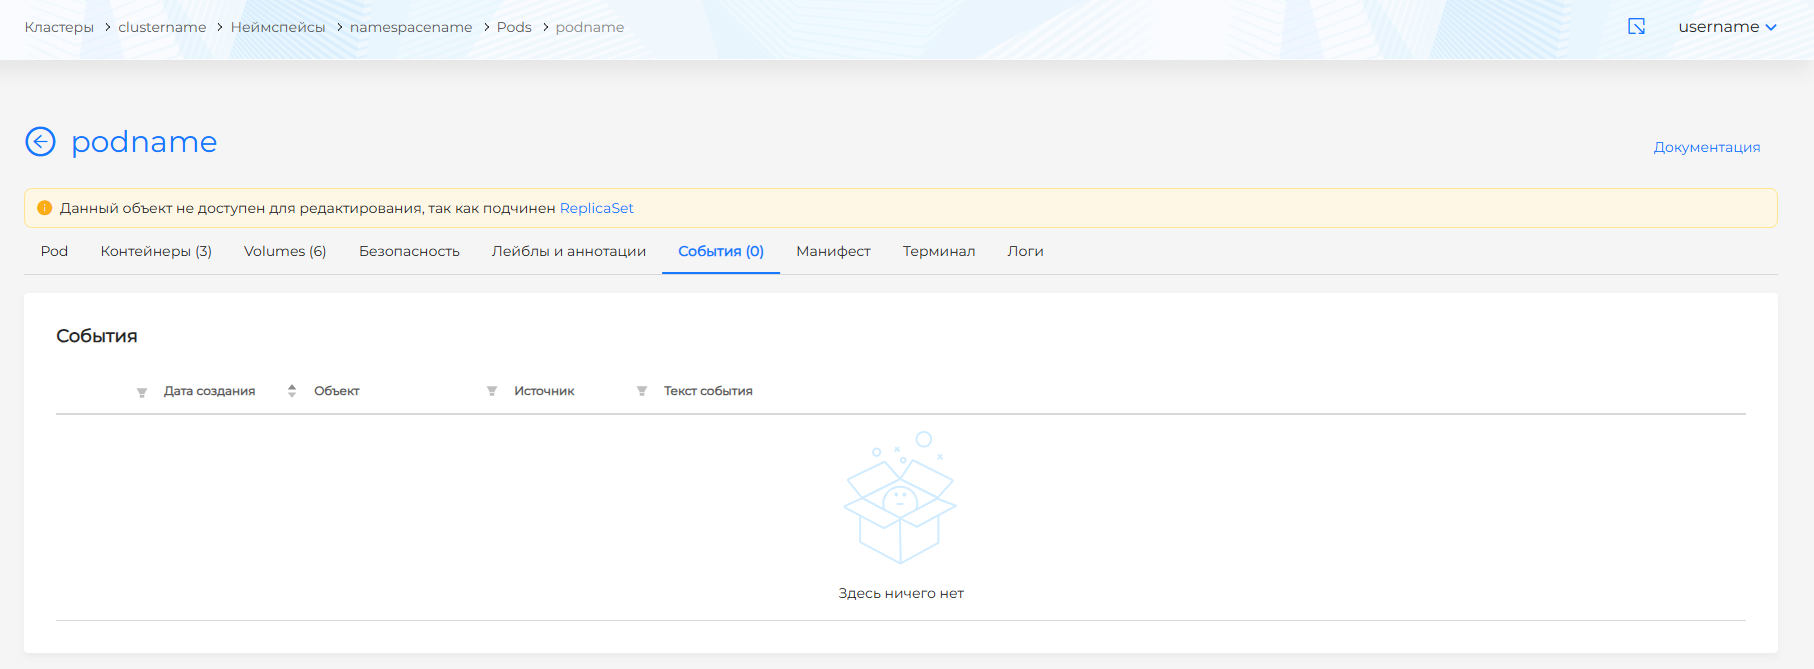Click the back arrow beside podname title
The image size is (1814, 669).
40,142
